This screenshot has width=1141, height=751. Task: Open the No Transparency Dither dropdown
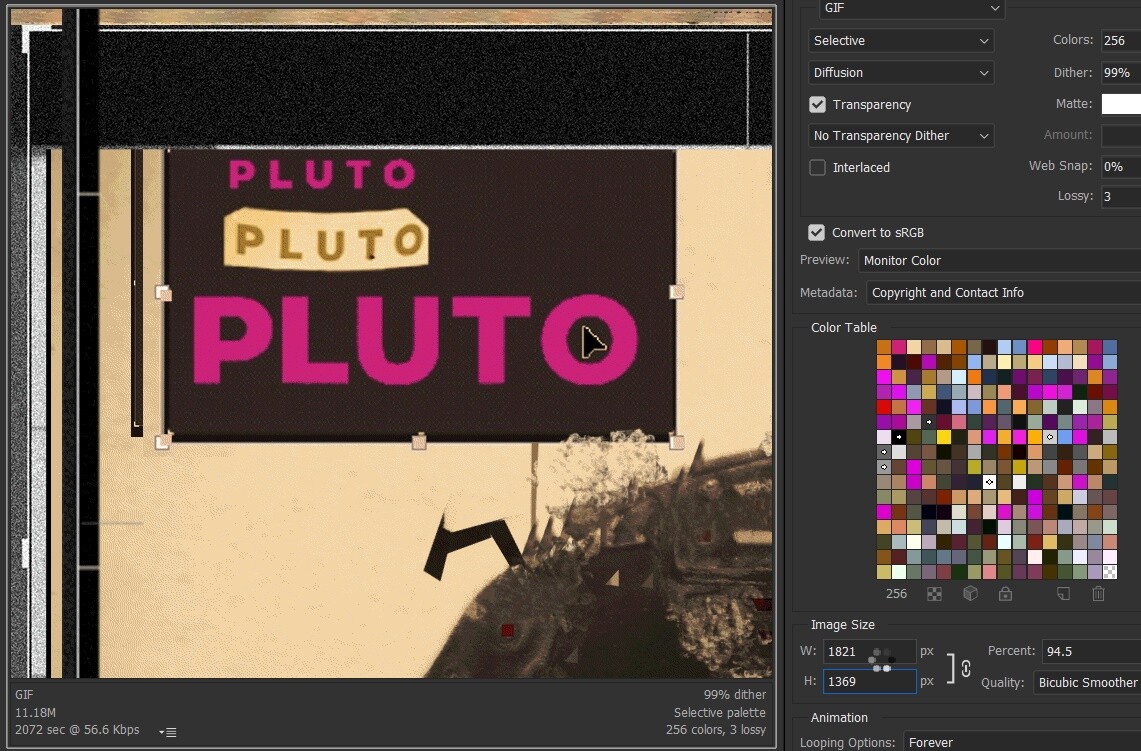tap(901, 135)
